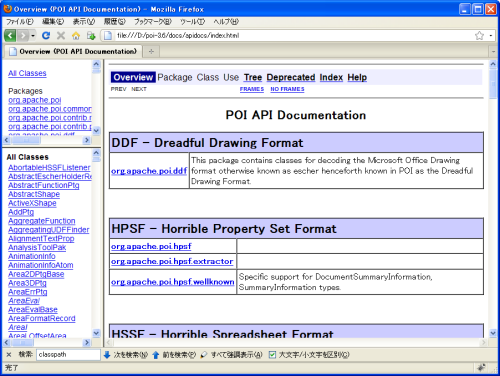Select the Overview (POI API Documentation) tab
500x376 pixels.
coord(73,51)
